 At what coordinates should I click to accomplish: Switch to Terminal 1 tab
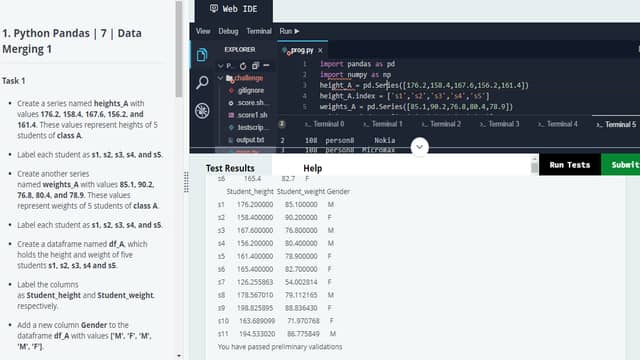pyautogui.click(x=383, y=124)
